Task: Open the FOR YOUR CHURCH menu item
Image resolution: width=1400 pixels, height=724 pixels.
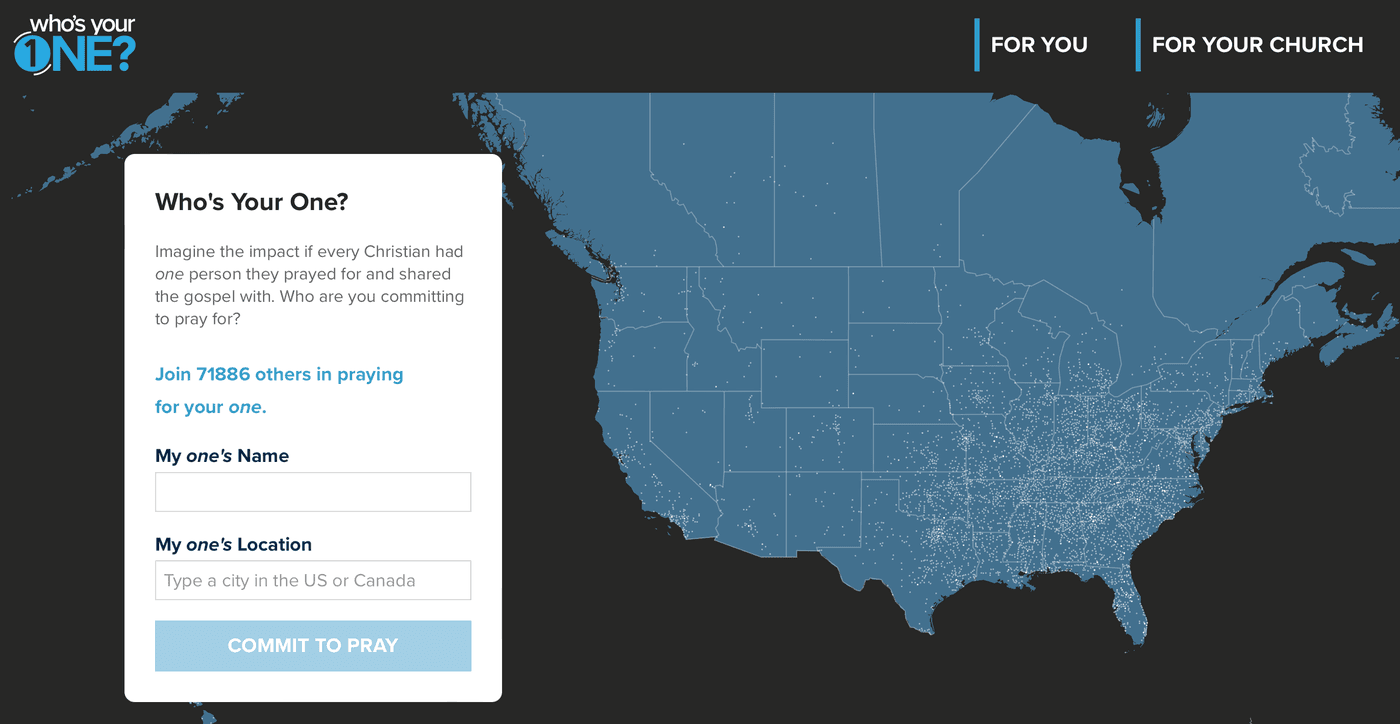Action: pyautogui.click(x=1257, y=45)
